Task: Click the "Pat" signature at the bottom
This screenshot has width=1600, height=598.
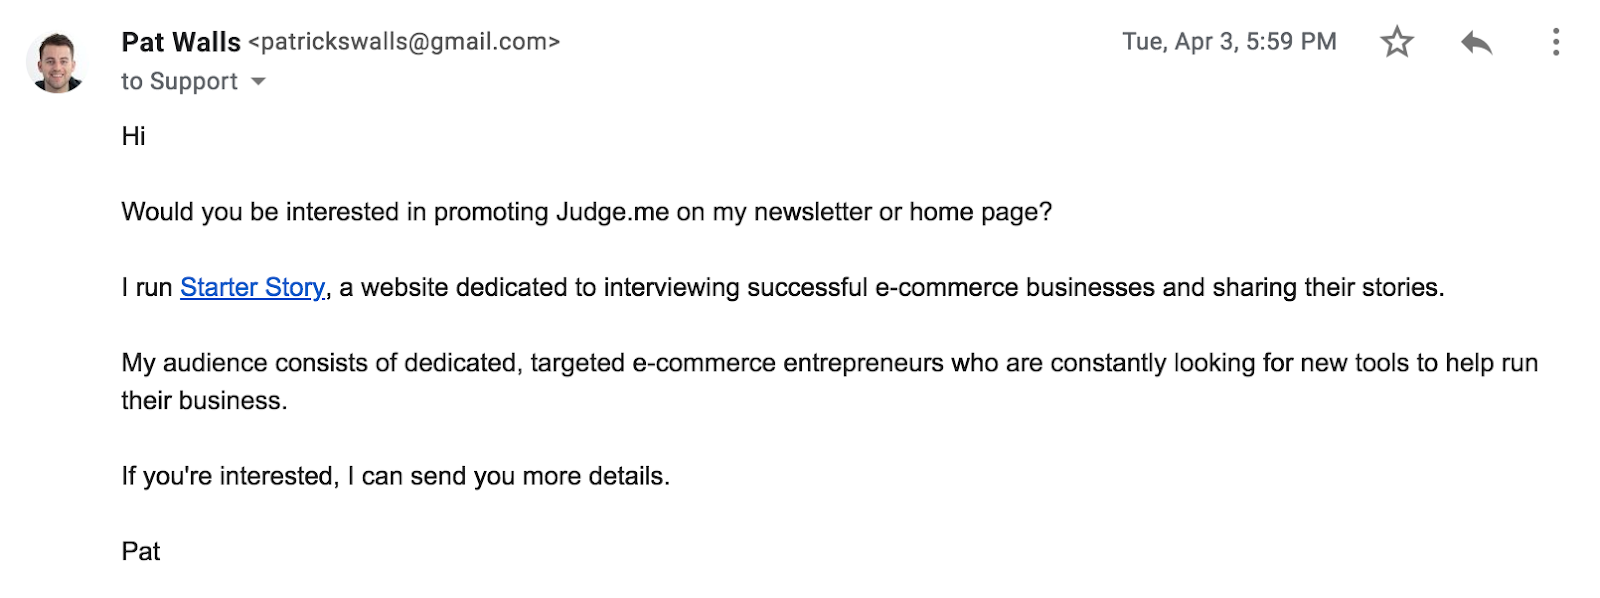Action: point(141,552)
